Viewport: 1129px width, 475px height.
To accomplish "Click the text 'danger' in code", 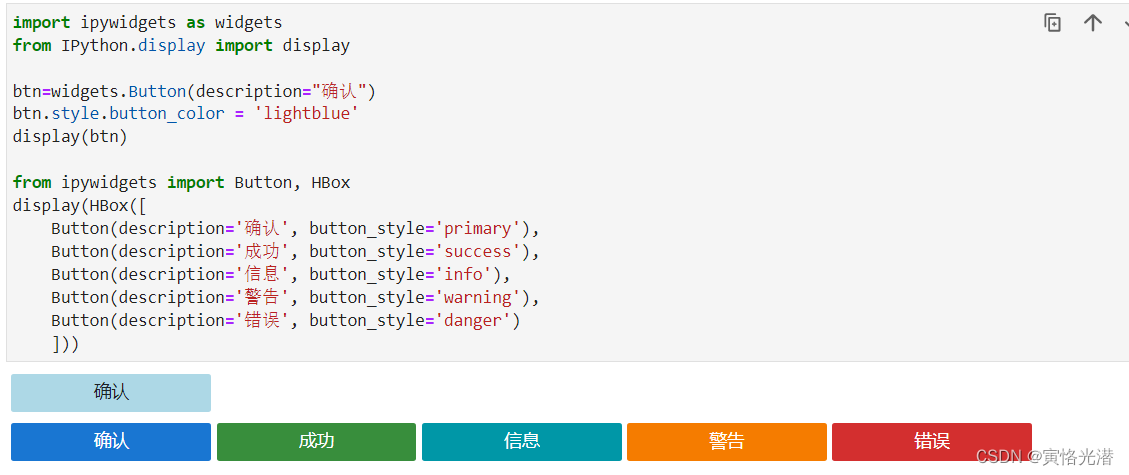I will [473, 321].
